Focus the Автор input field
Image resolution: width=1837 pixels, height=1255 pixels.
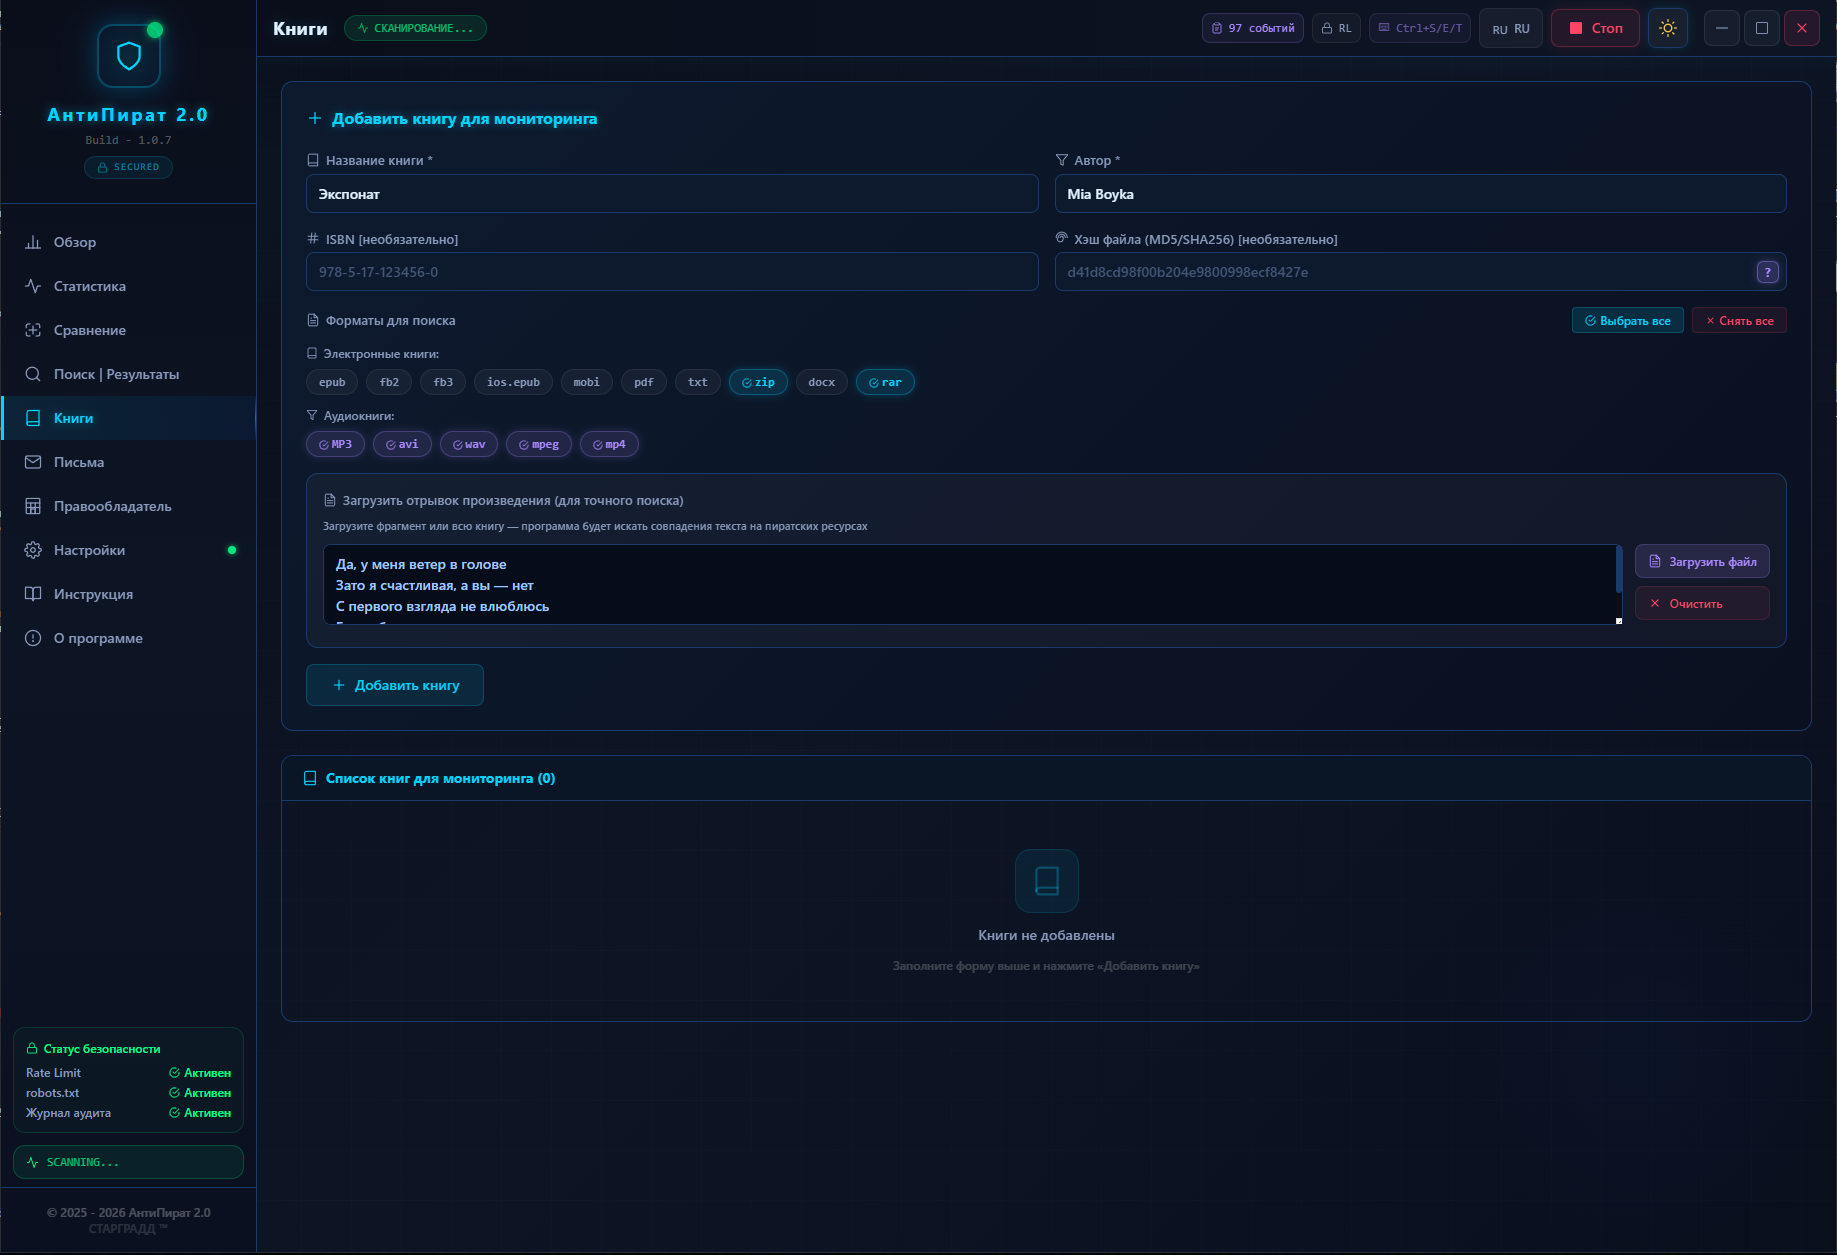coord(1421,194)
